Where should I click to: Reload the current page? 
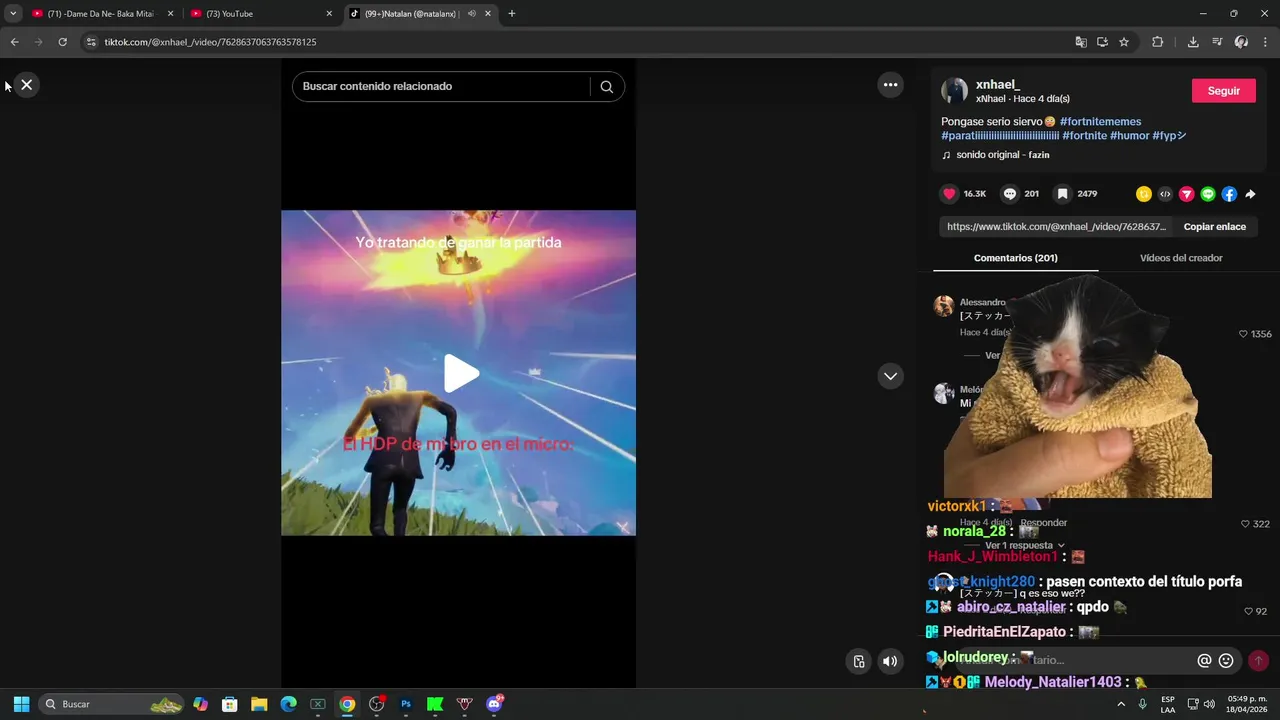click(x=62, y=42)
